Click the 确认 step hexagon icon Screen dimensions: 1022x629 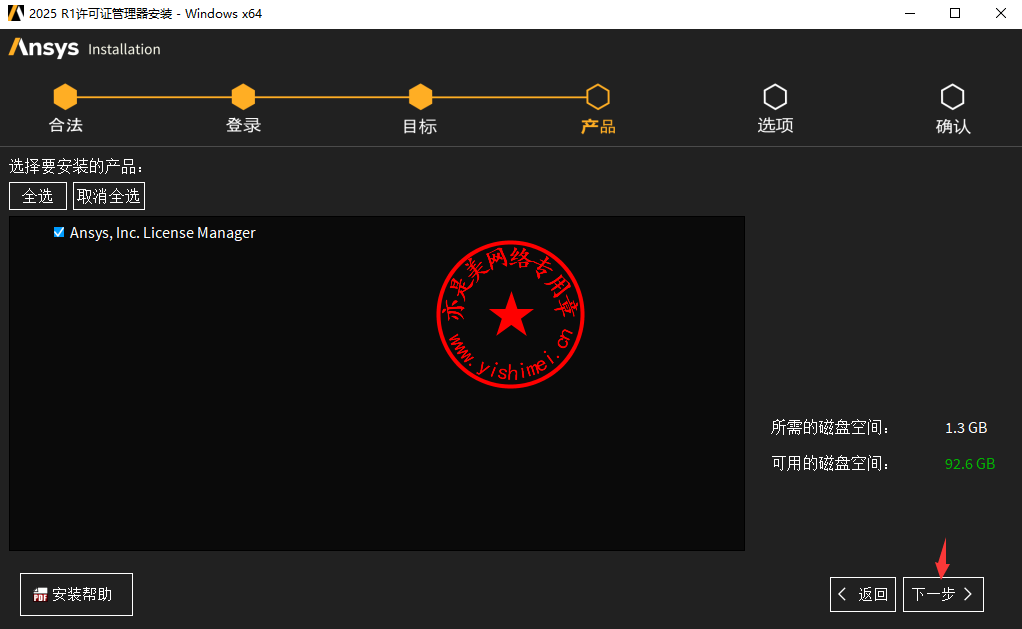(952, 97)
